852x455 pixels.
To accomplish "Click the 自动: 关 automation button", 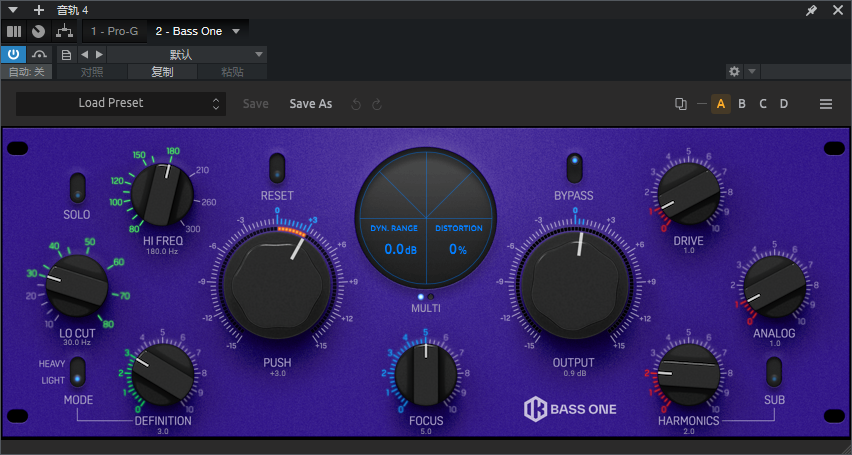I will 27,72.
